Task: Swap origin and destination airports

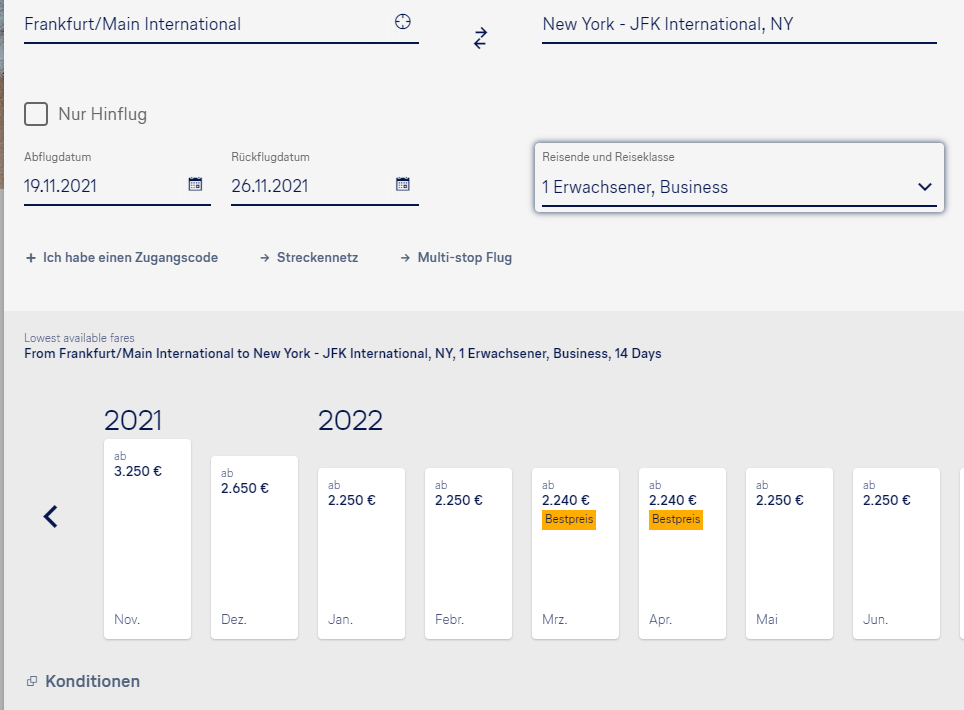Action: [x=480, y=38]
